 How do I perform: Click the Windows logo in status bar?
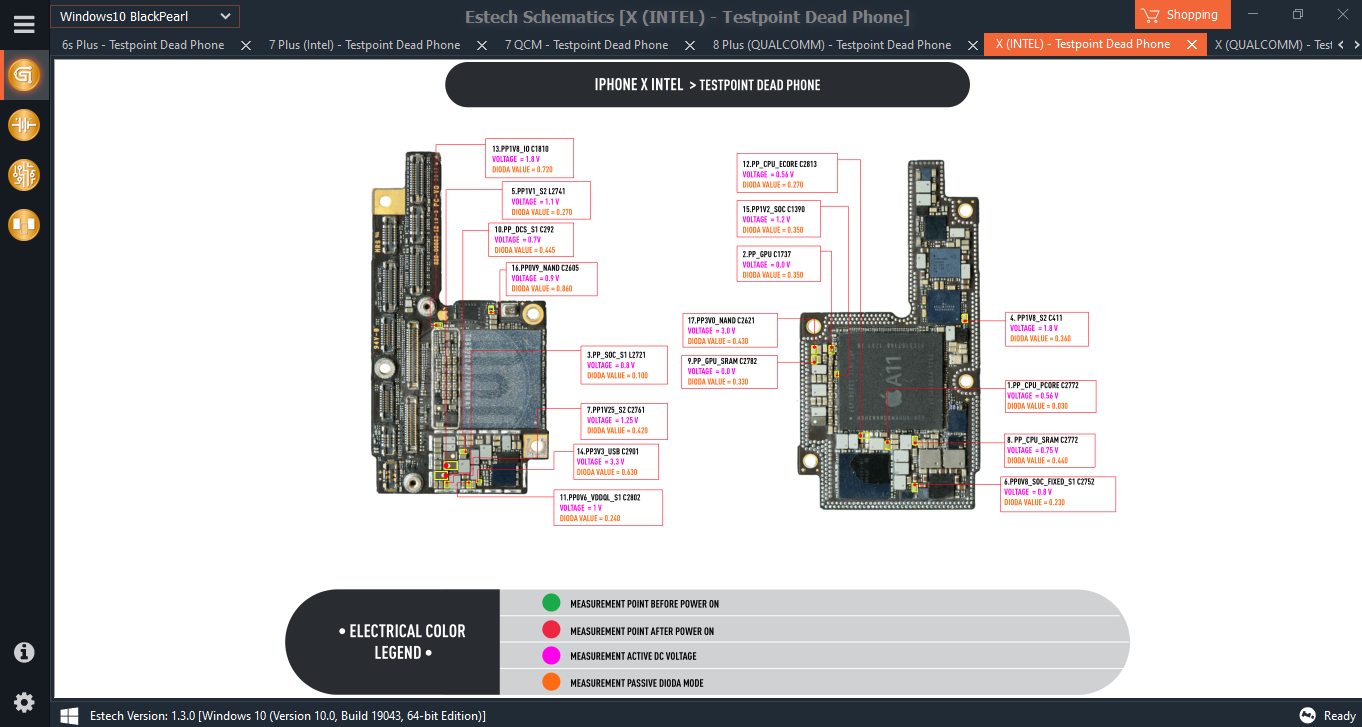click(x=69, y=715)
